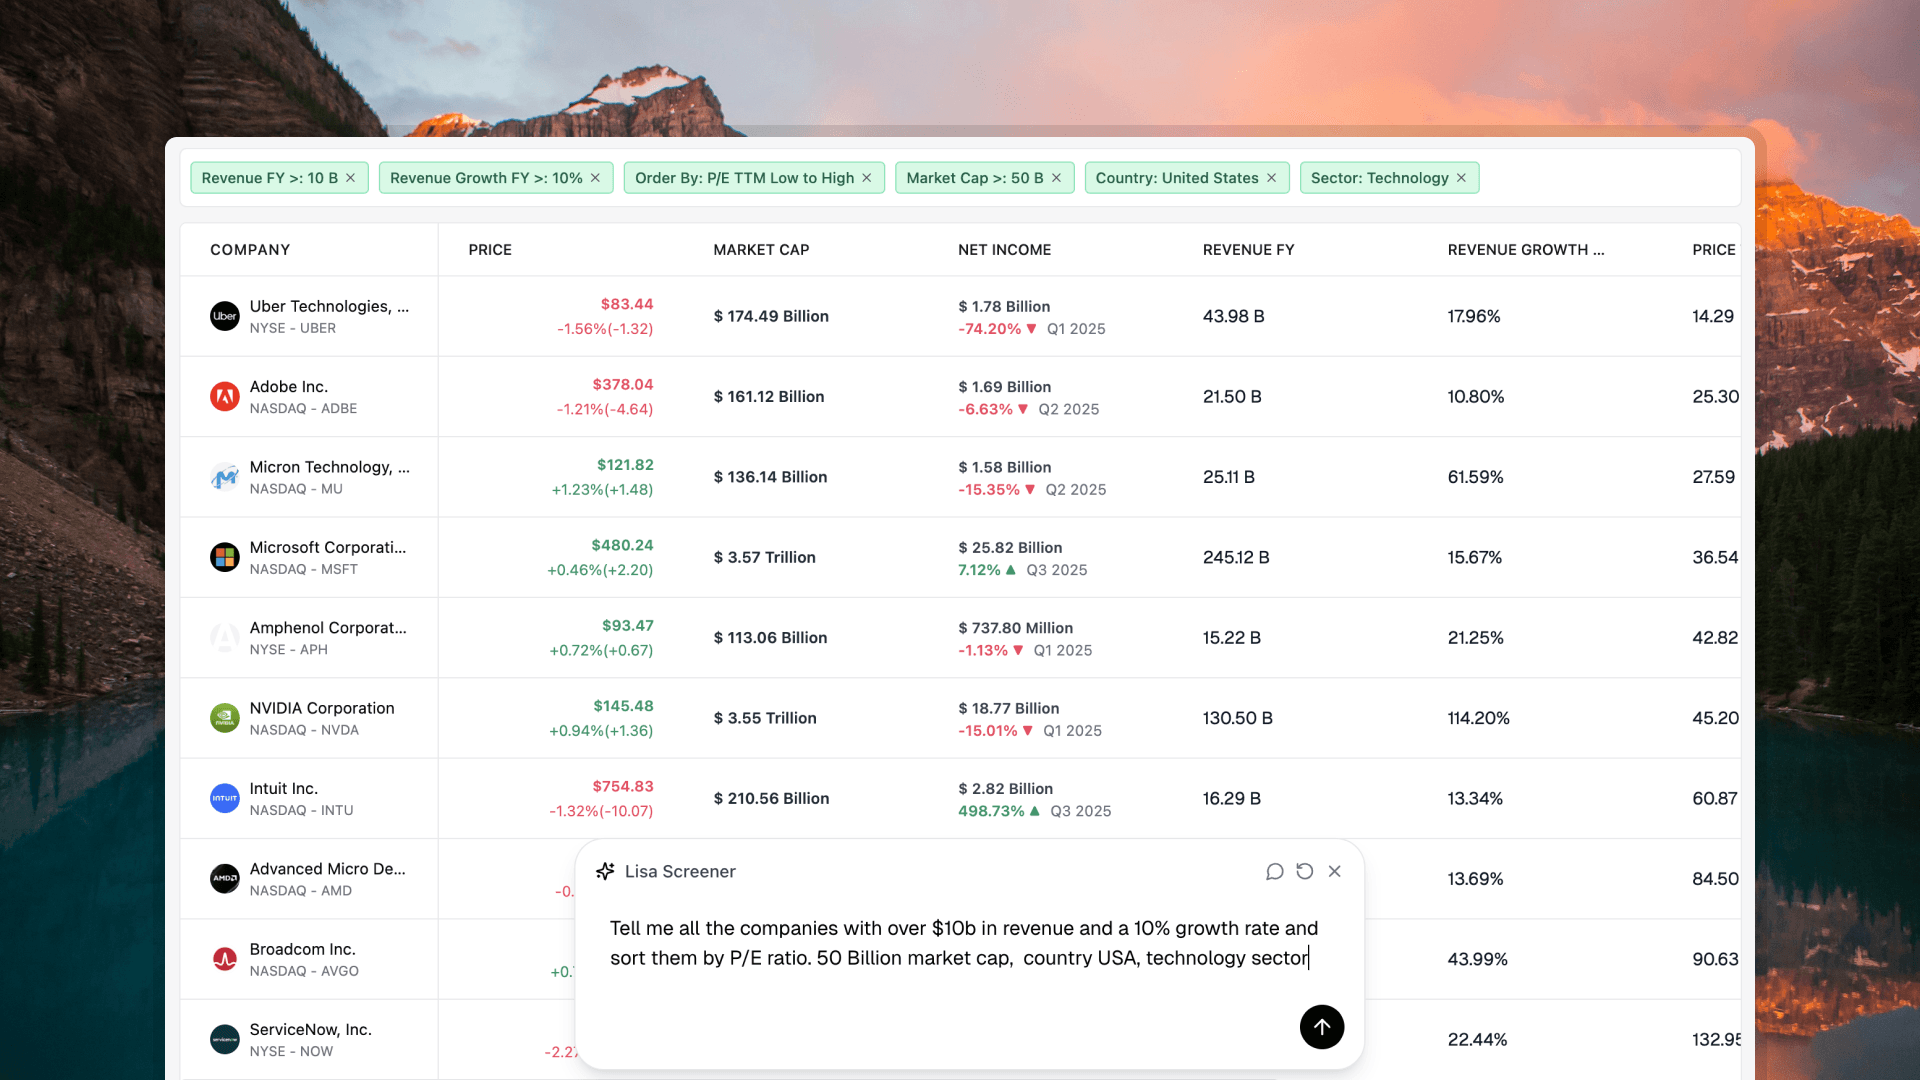Reset the Lisa Screener conversation
This screenshot has width=1920, height=1080.
[1305, 871]
